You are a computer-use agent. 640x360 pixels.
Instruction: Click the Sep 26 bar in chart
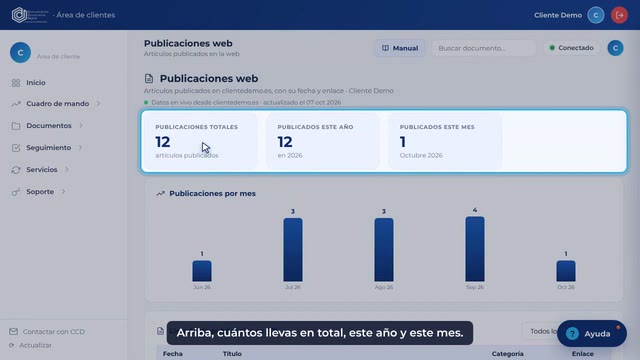tap(475, 249)
